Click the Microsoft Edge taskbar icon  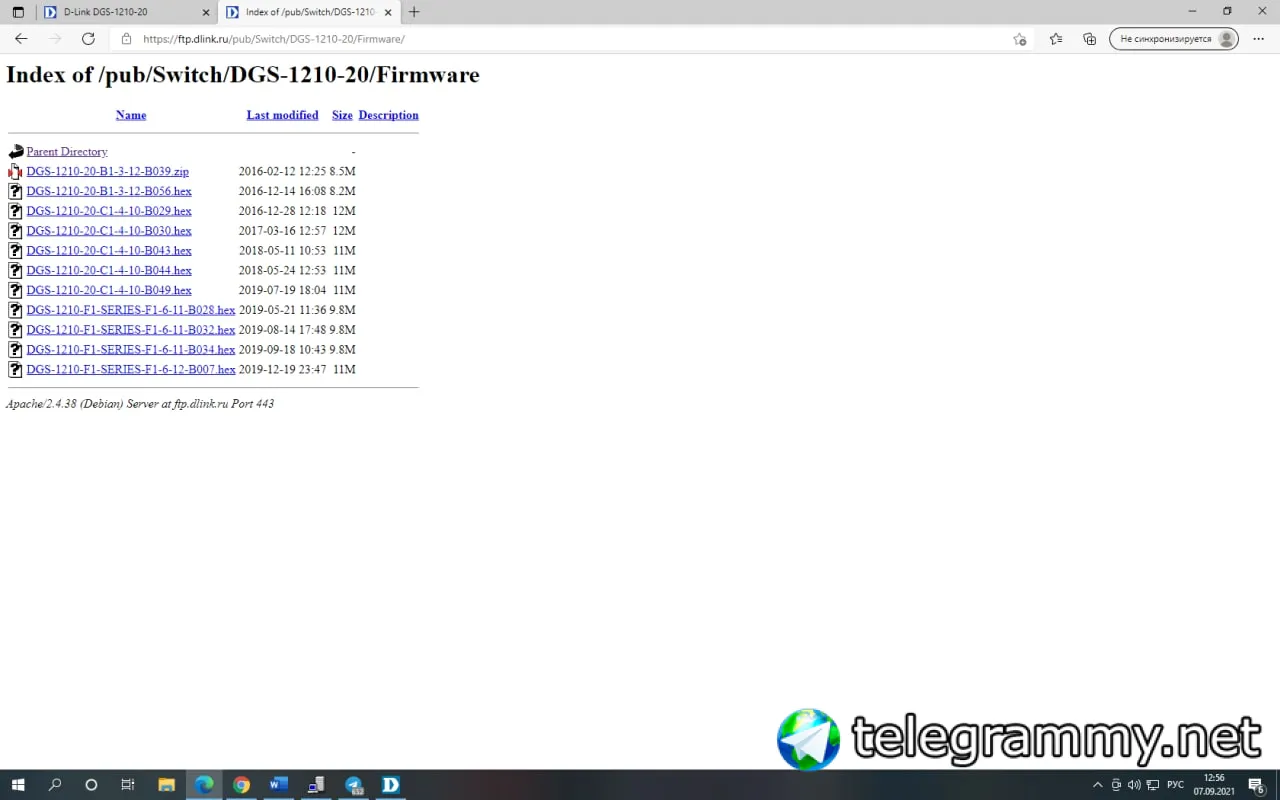(x=204, y=785)
